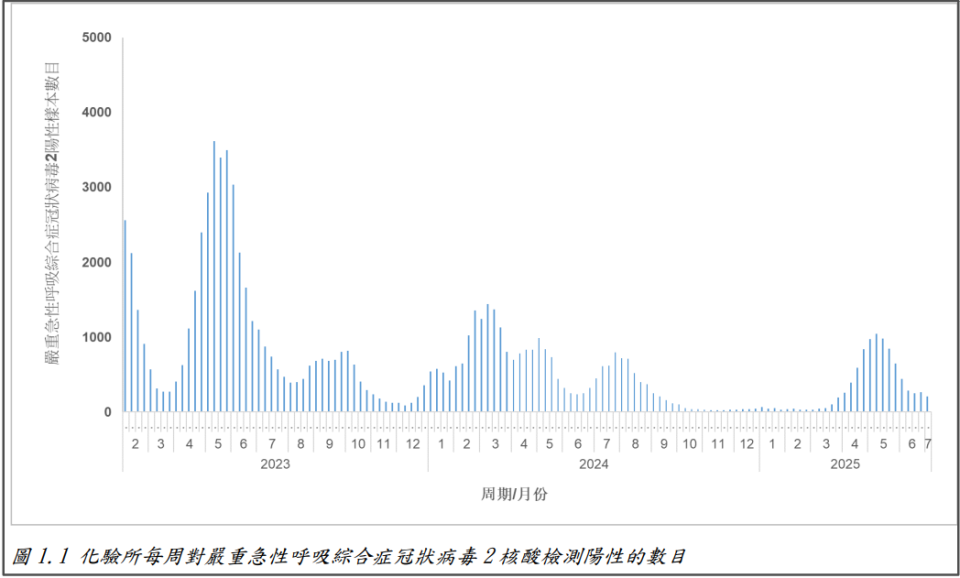Click month label 12 in the 2023 group
This screenshot has height=578, width=960.
pyautogui.click(x=413, y=444)
